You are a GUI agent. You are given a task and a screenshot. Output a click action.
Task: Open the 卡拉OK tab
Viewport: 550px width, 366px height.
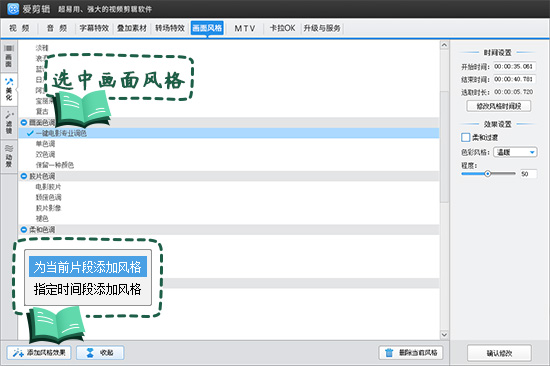pos(282,28)
